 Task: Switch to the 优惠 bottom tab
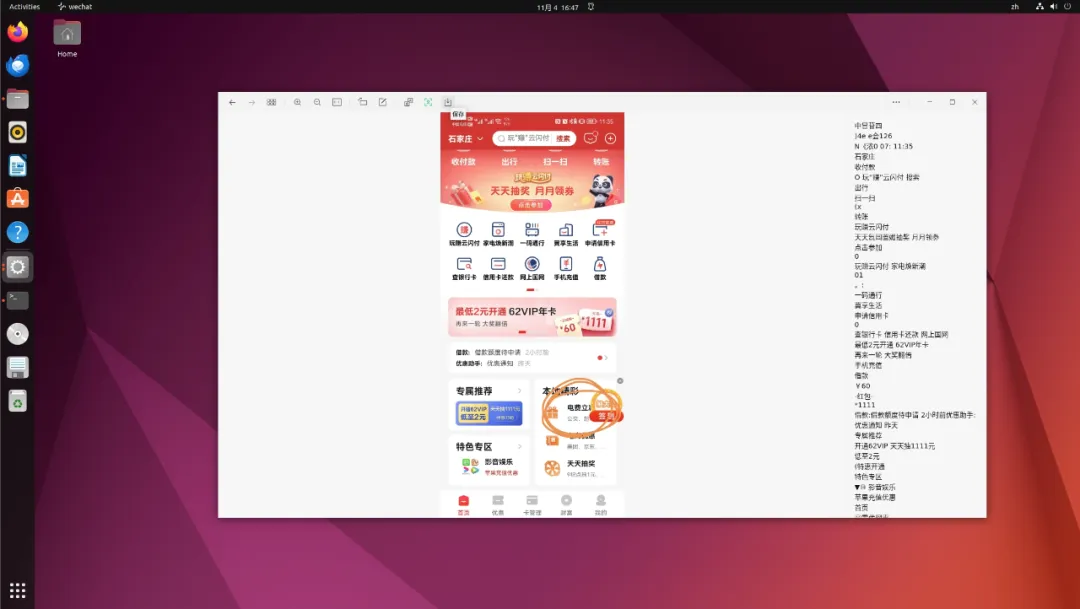click(497, 504)
